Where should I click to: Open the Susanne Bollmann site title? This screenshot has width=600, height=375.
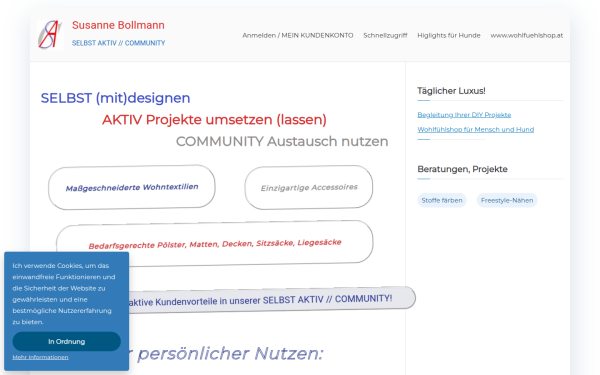(118, 25)
